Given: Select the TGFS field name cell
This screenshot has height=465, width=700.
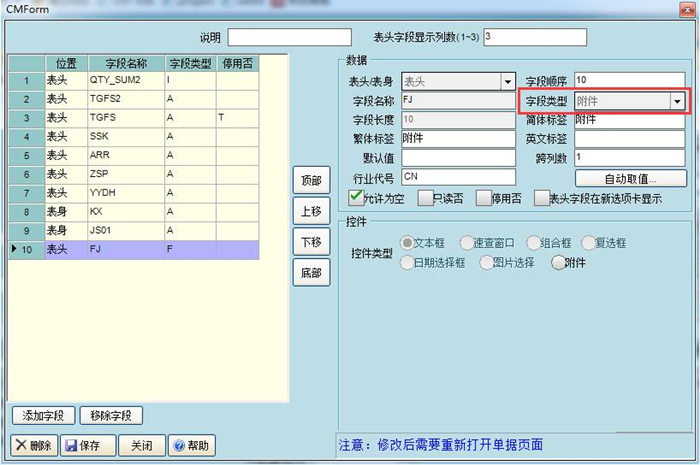Looking at the screenshot, I should click(x=126, y=118).
